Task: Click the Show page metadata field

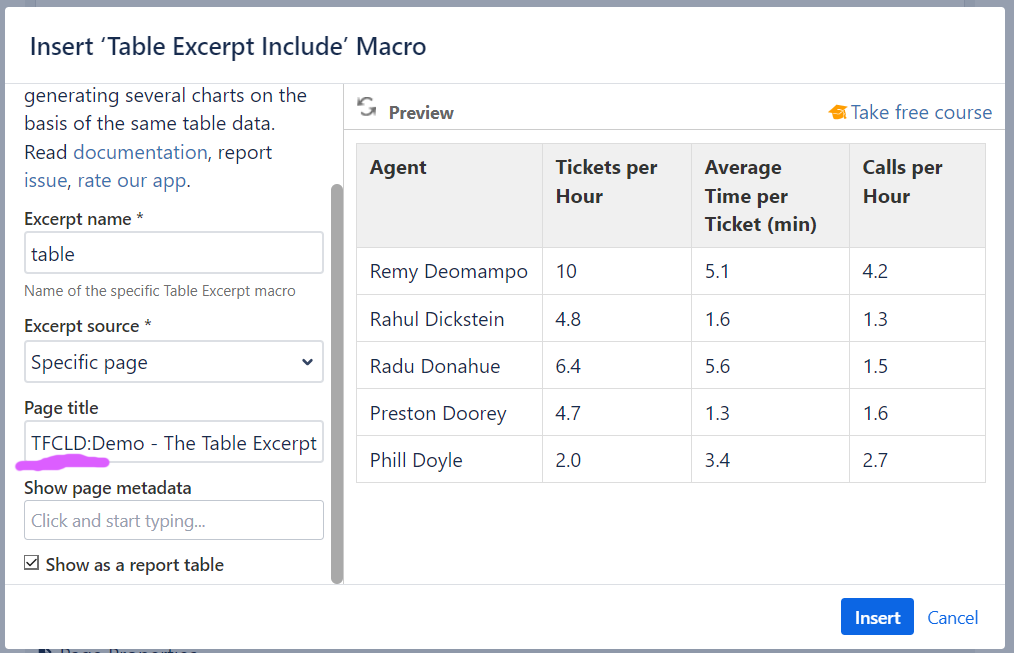Action: tap(174, 520)
